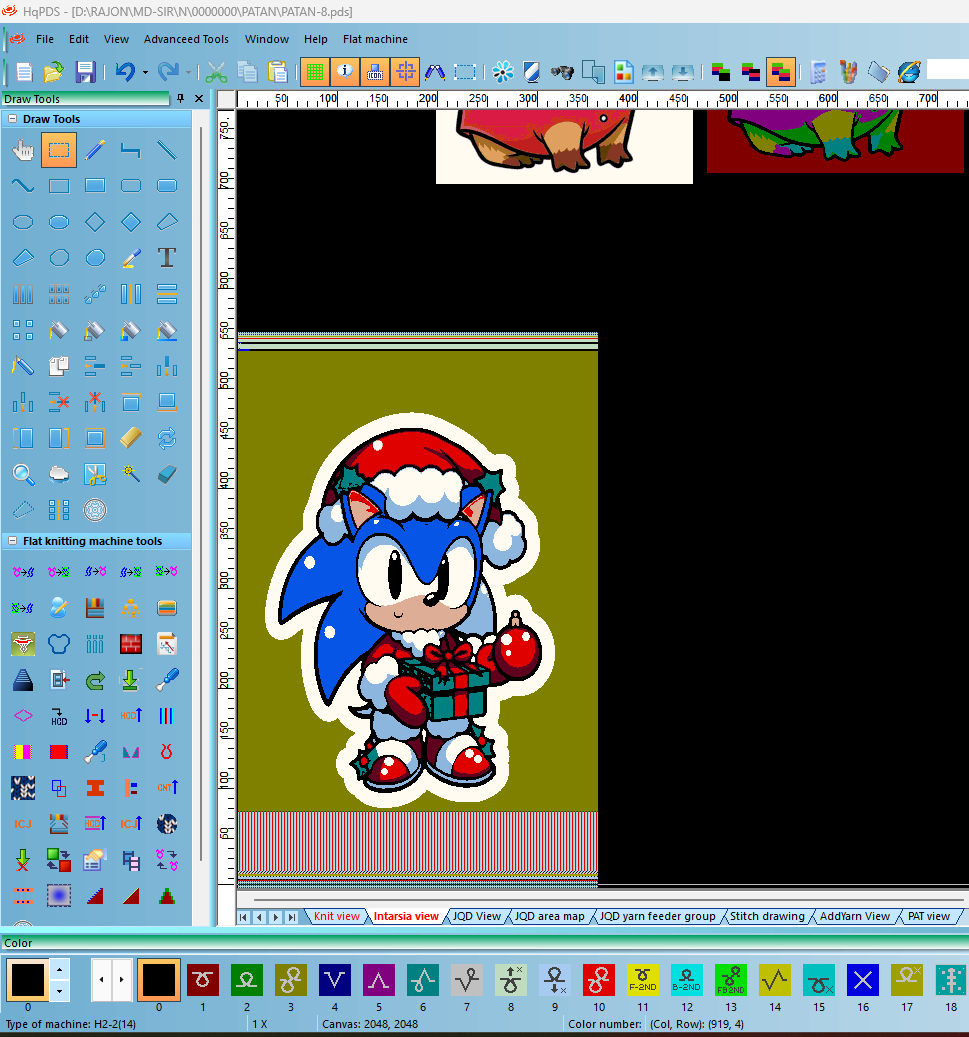Image resolution: width=969 pixels, height=1037 pixels.
Task: Switch to the Knit view tab
Action: click(337, 916)
